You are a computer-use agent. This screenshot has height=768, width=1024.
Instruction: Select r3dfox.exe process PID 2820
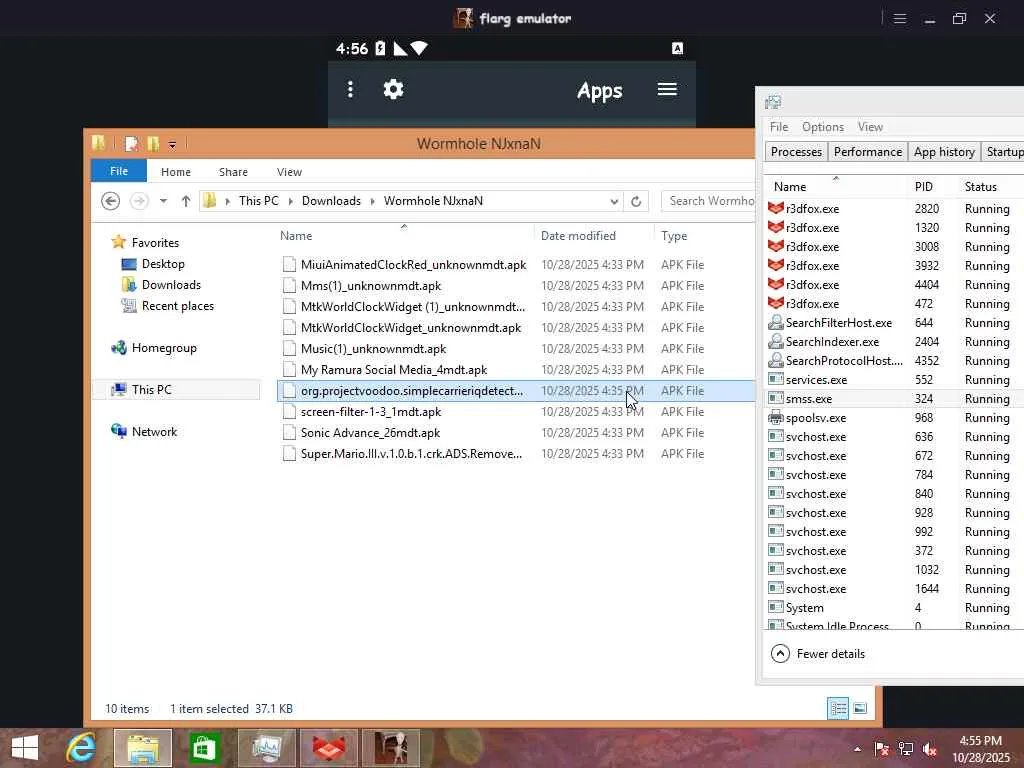click(x=893, y=208)
